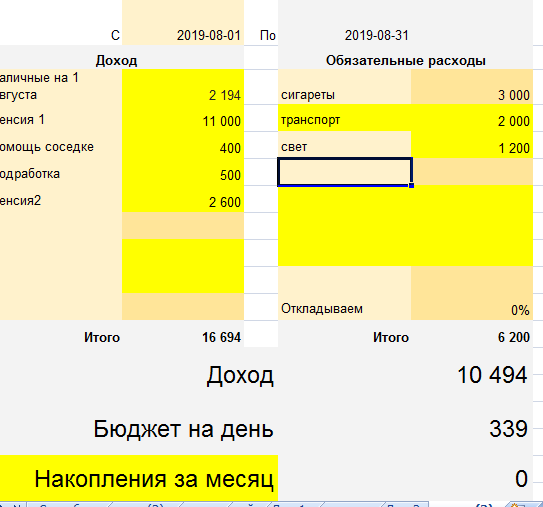
Task: Select the 1 200 electricity amount
Action: (x=514, y=149)
